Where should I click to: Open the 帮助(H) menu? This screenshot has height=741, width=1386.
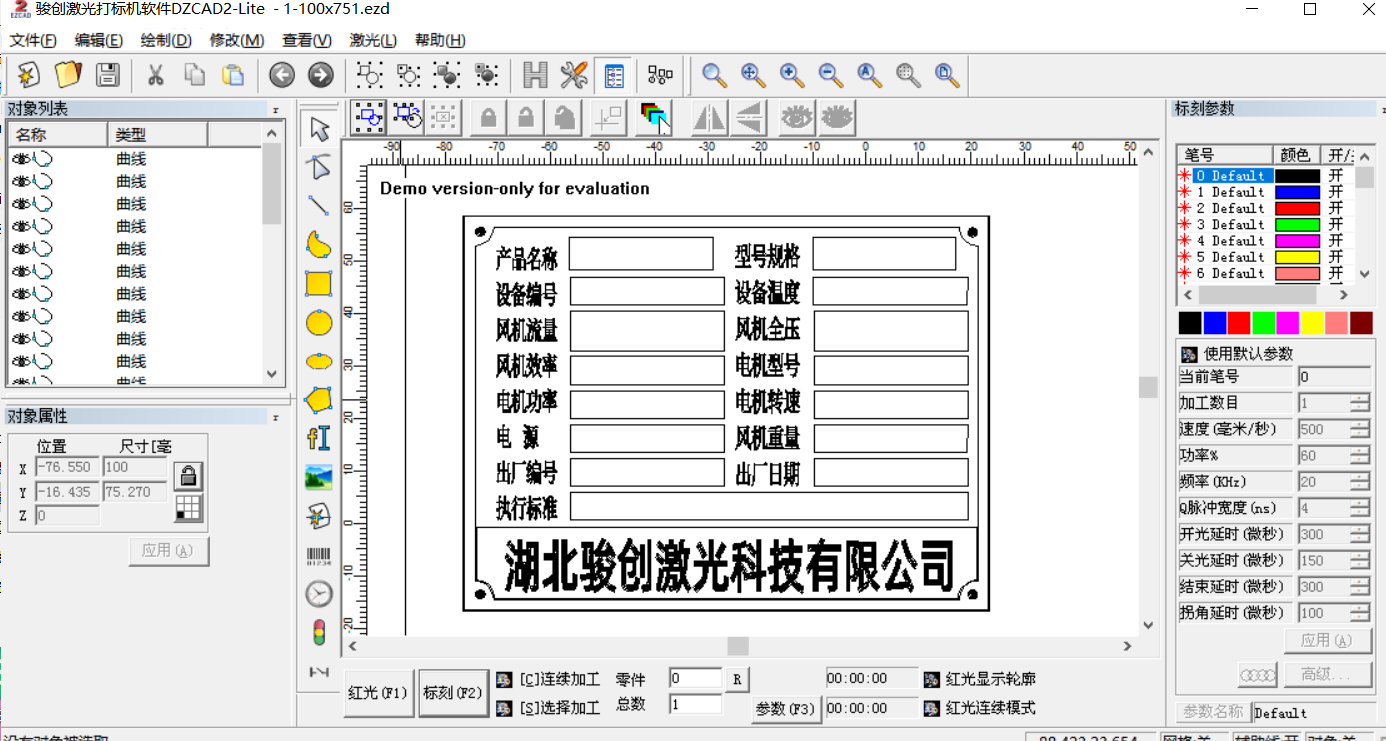point(440,41)
